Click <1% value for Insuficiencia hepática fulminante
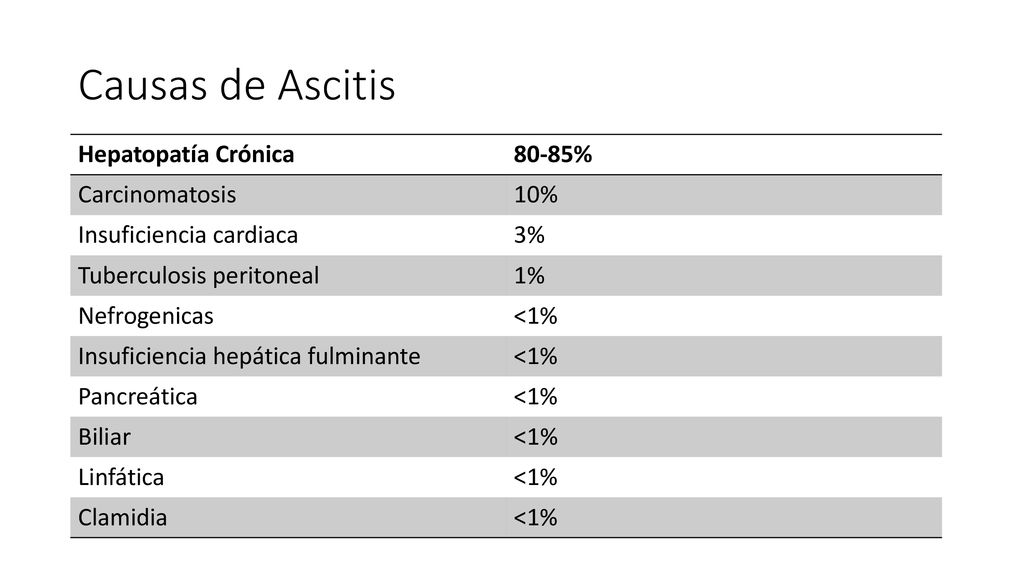 (536, 357)
